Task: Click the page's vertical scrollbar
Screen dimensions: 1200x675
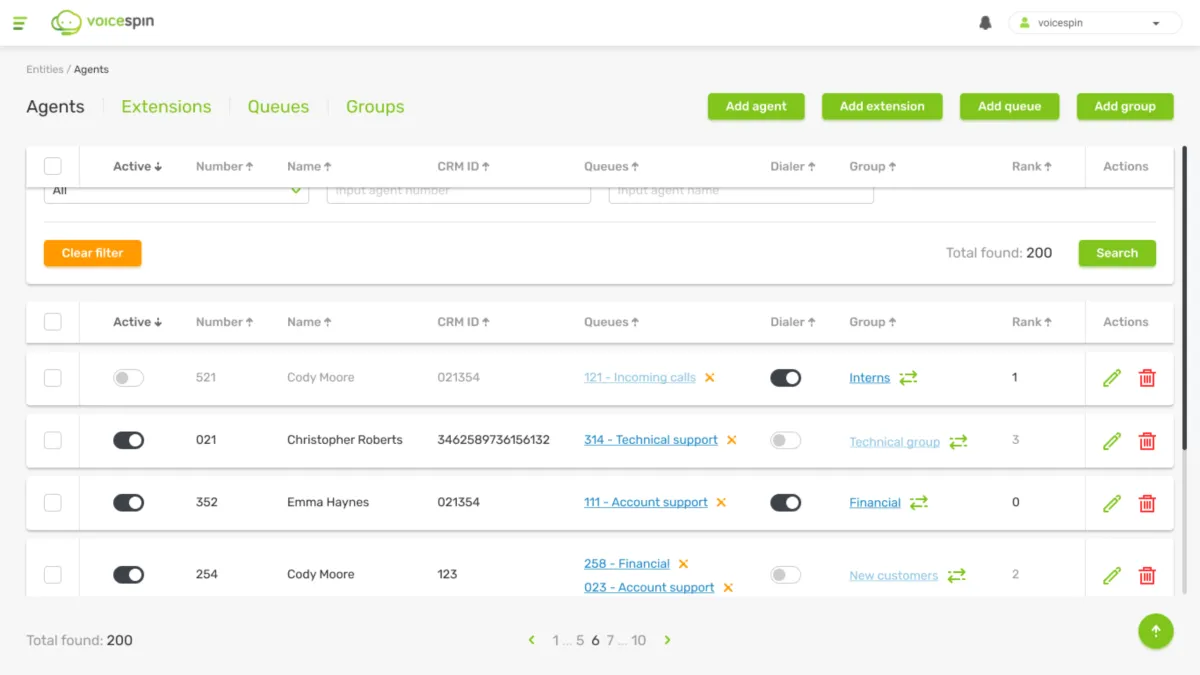Action: pos(1185,298)
